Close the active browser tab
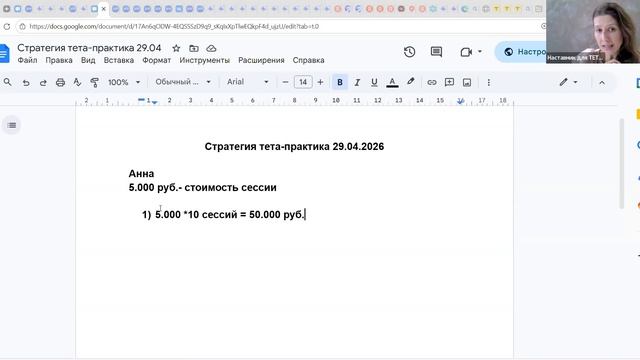 click(104, 9)
